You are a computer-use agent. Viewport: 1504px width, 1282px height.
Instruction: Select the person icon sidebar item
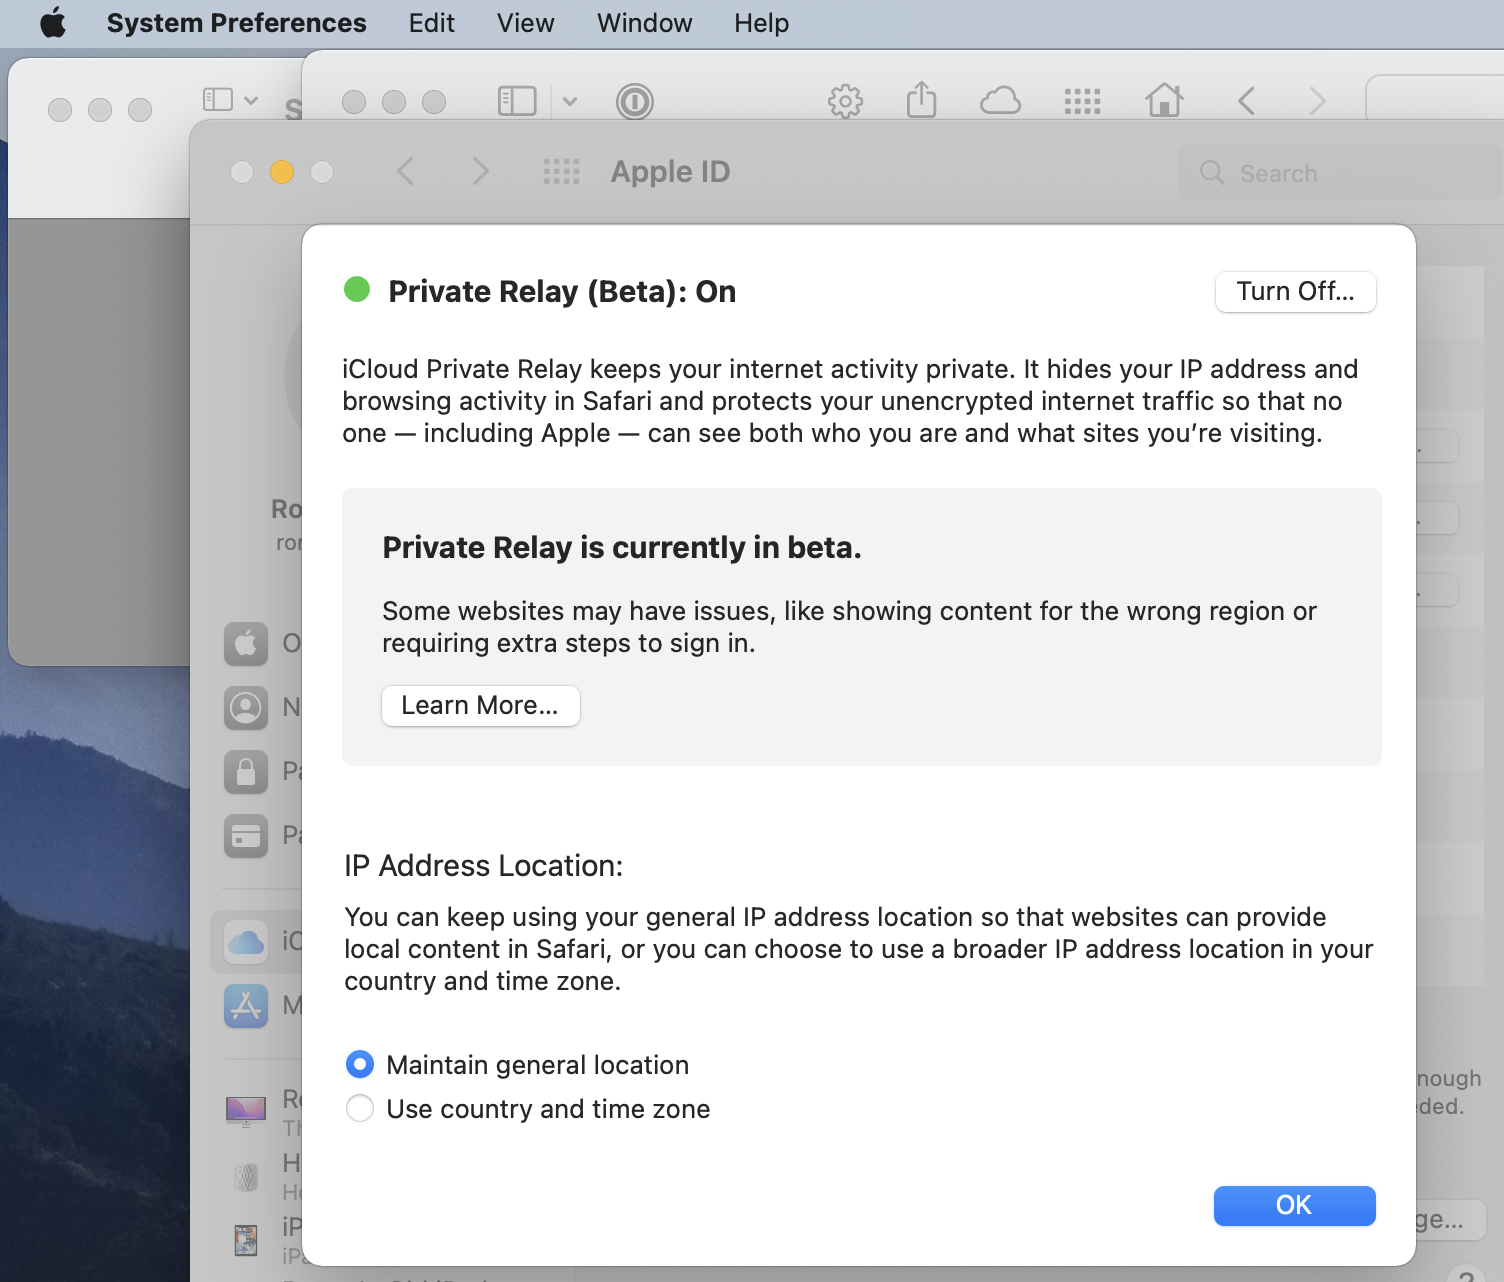click(246, 707)
